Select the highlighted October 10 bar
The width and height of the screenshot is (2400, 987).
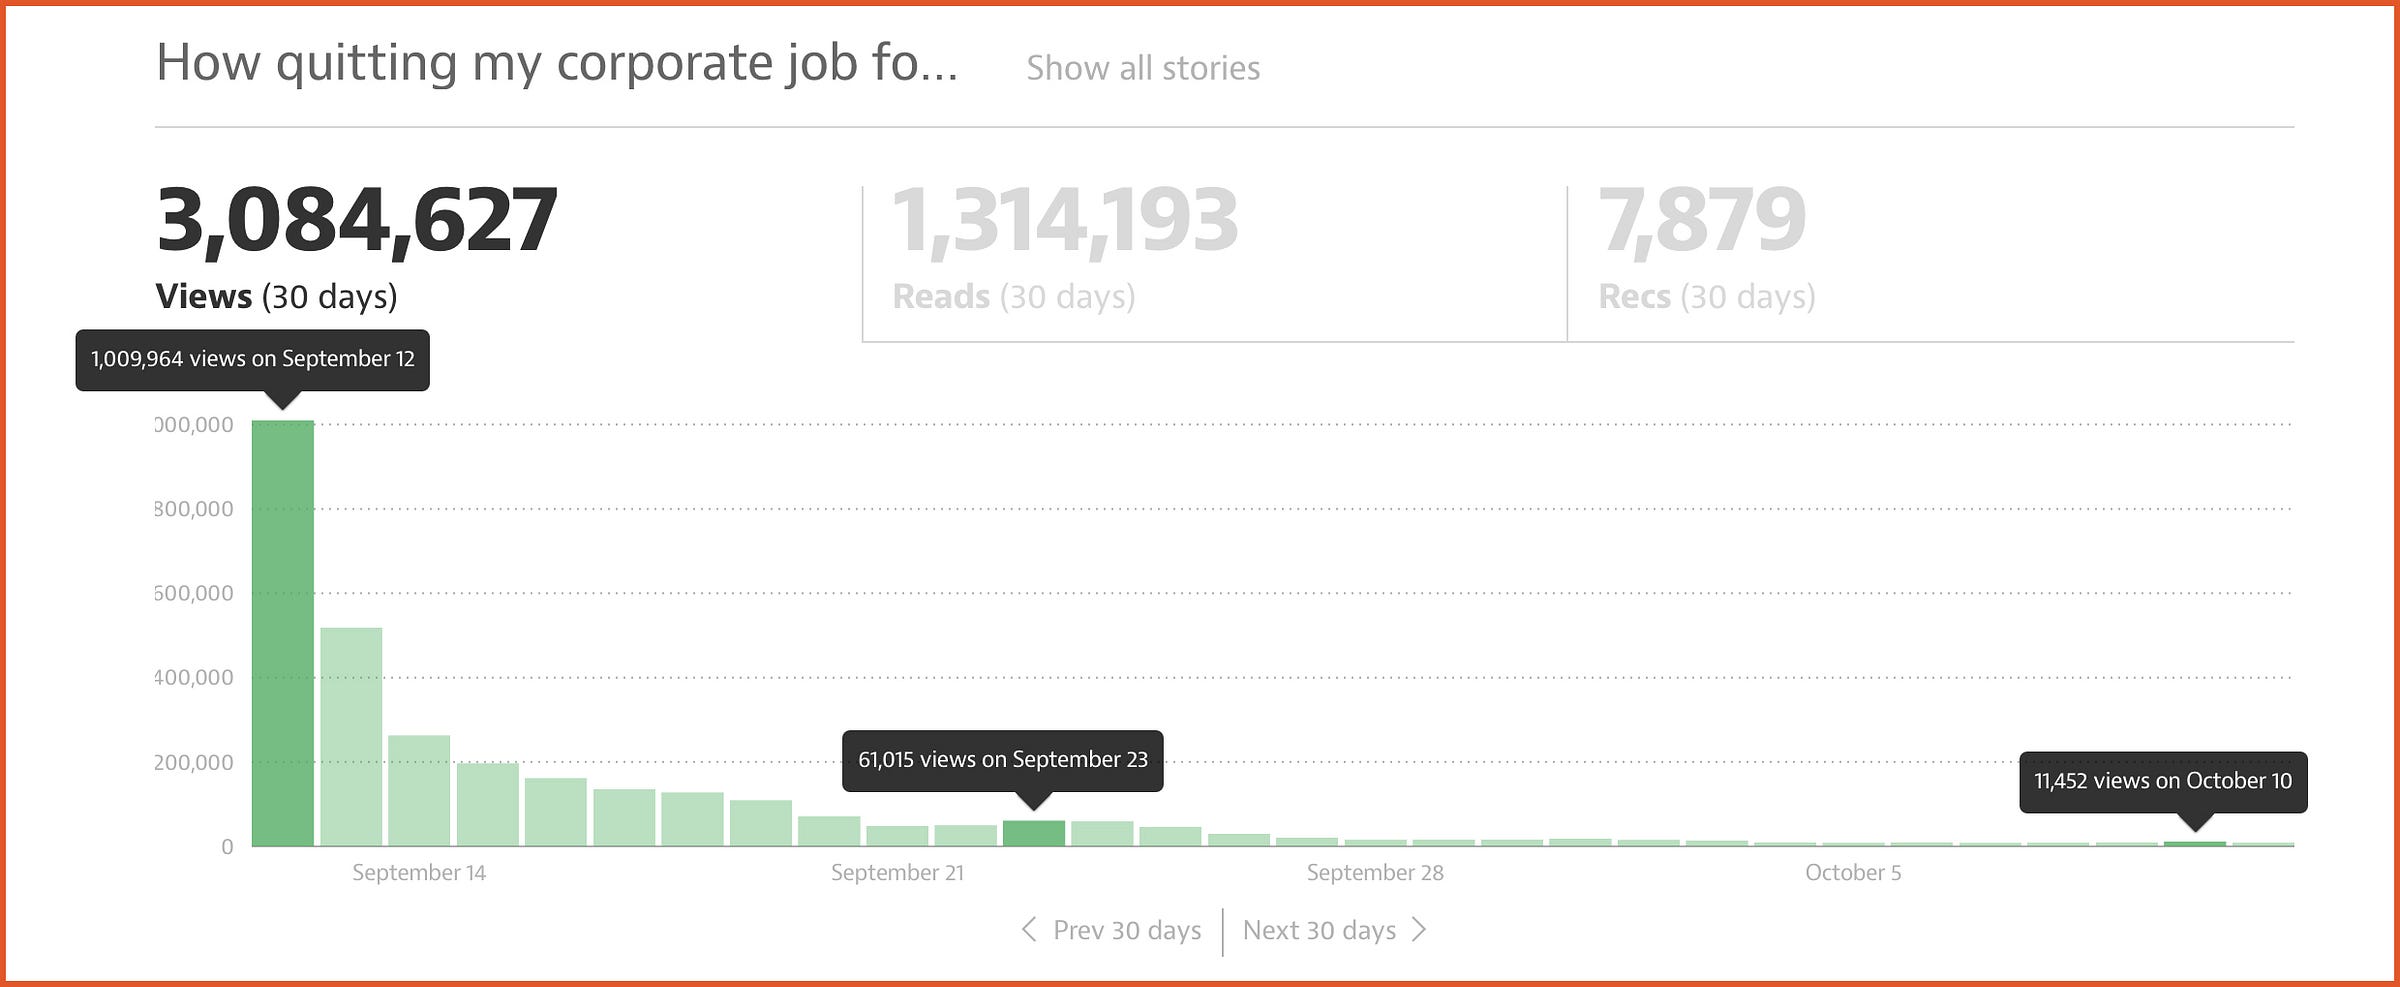pos(2195,844)
